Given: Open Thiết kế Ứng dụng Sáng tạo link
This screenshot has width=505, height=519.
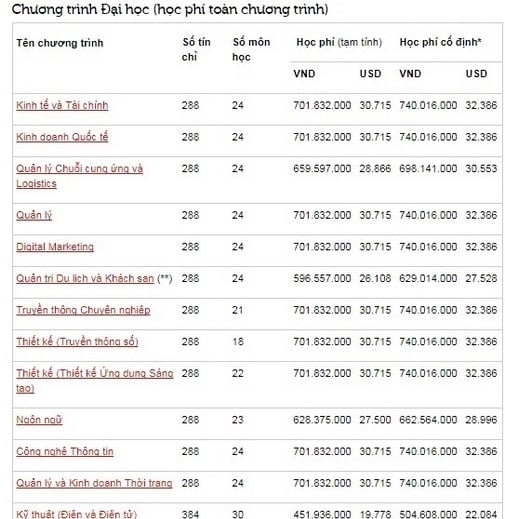Looking at the screenshot, I should click(x=95, y=380).
